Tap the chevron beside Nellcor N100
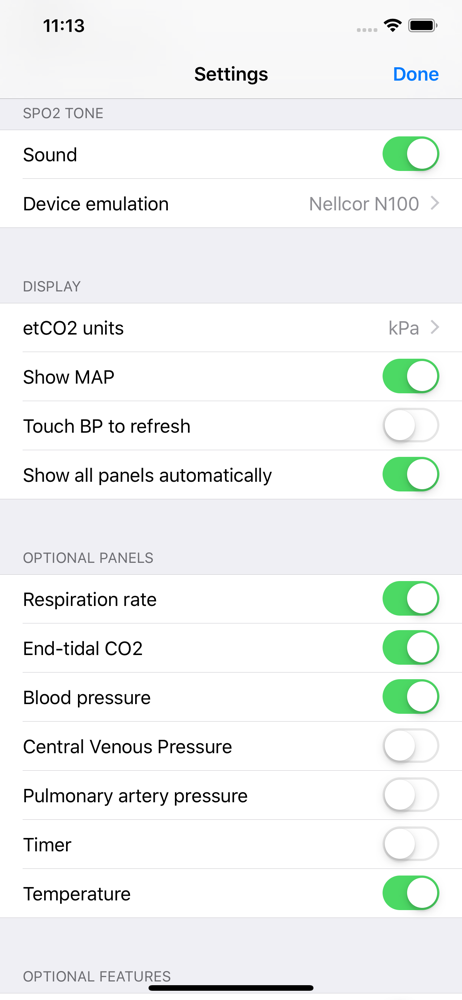This screenshot has height=1000, width=462. (435, 203)
